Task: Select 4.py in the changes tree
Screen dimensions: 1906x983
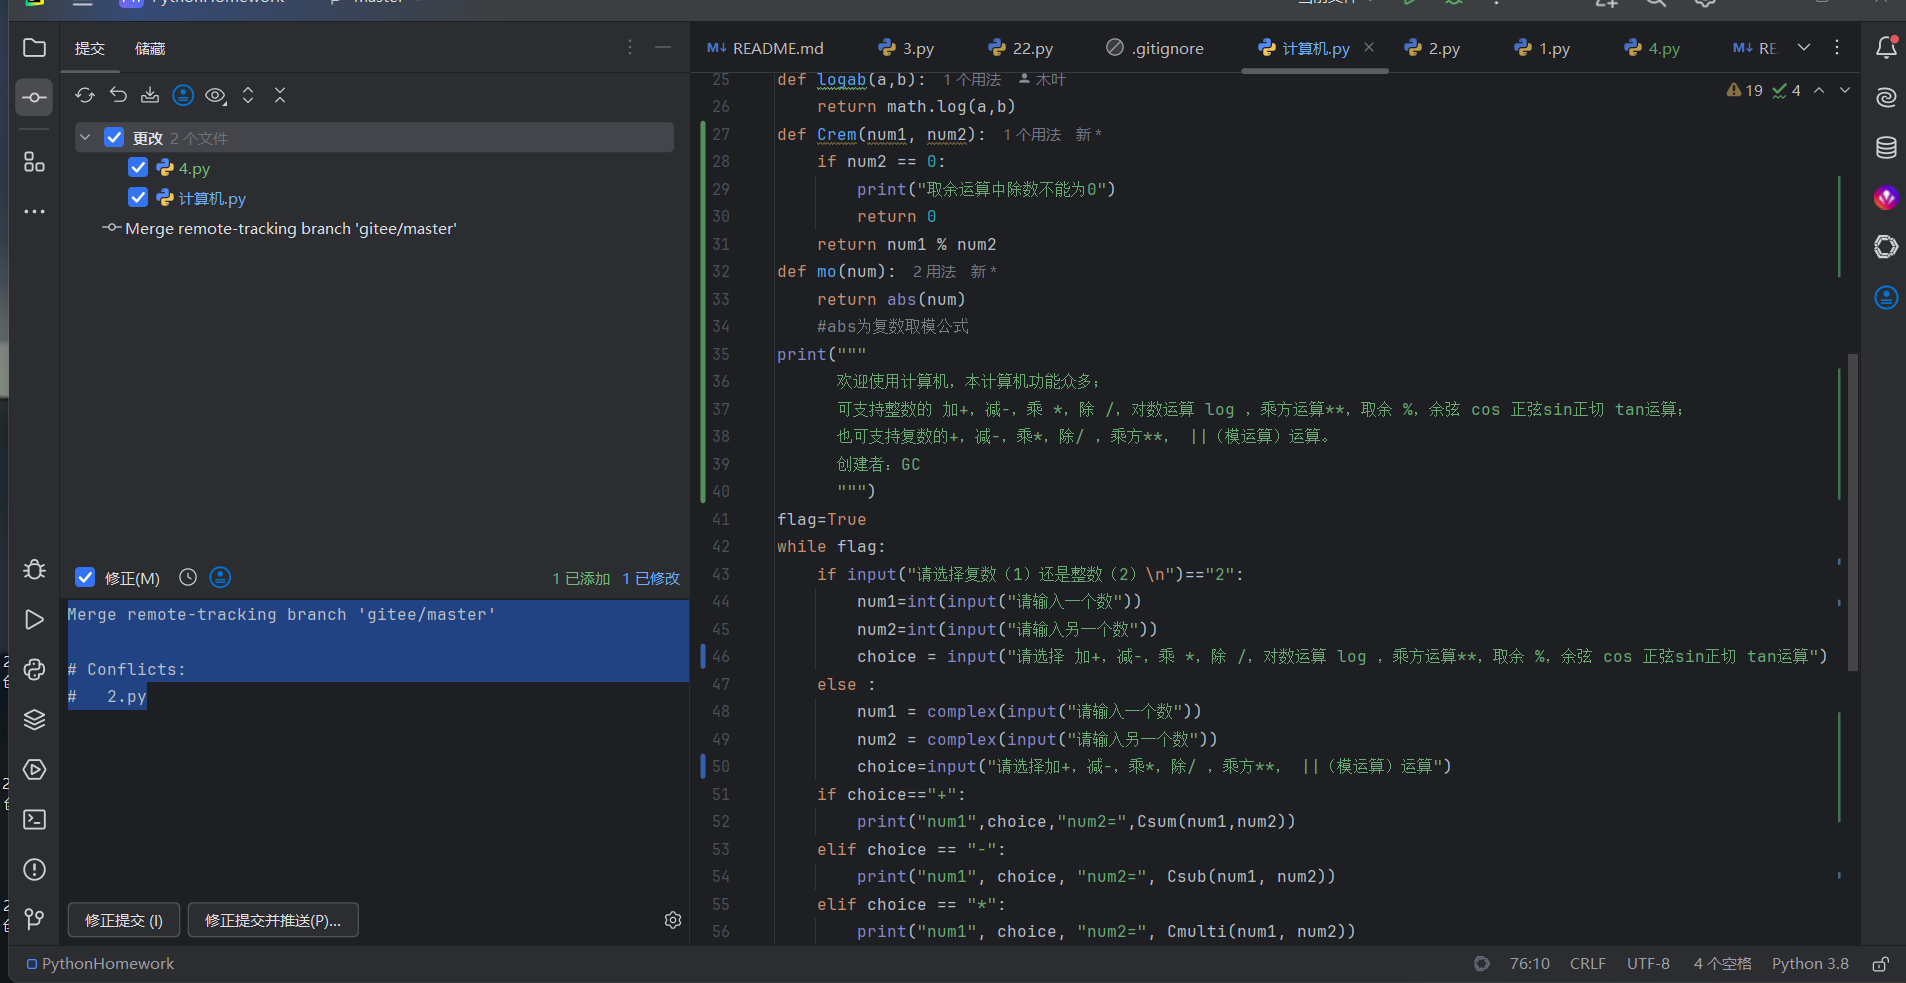Action: [194, 168]
